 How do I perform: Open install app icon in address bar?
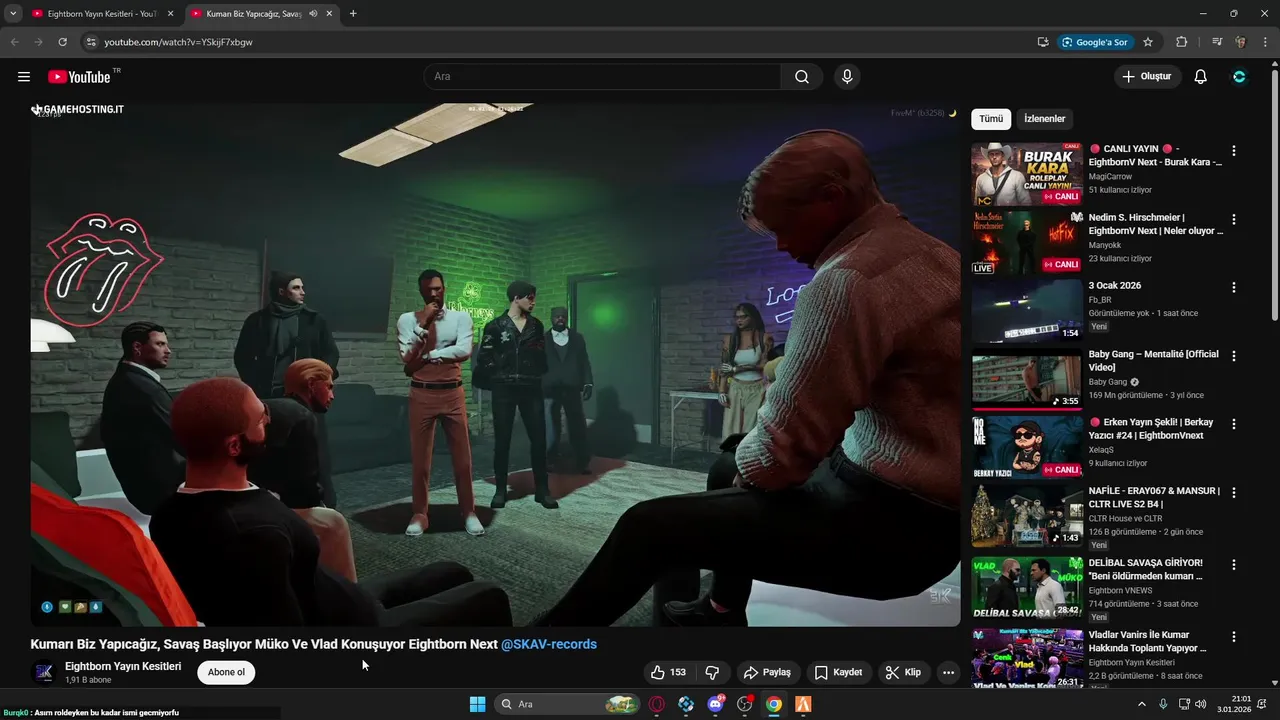tap(1043, 42)
